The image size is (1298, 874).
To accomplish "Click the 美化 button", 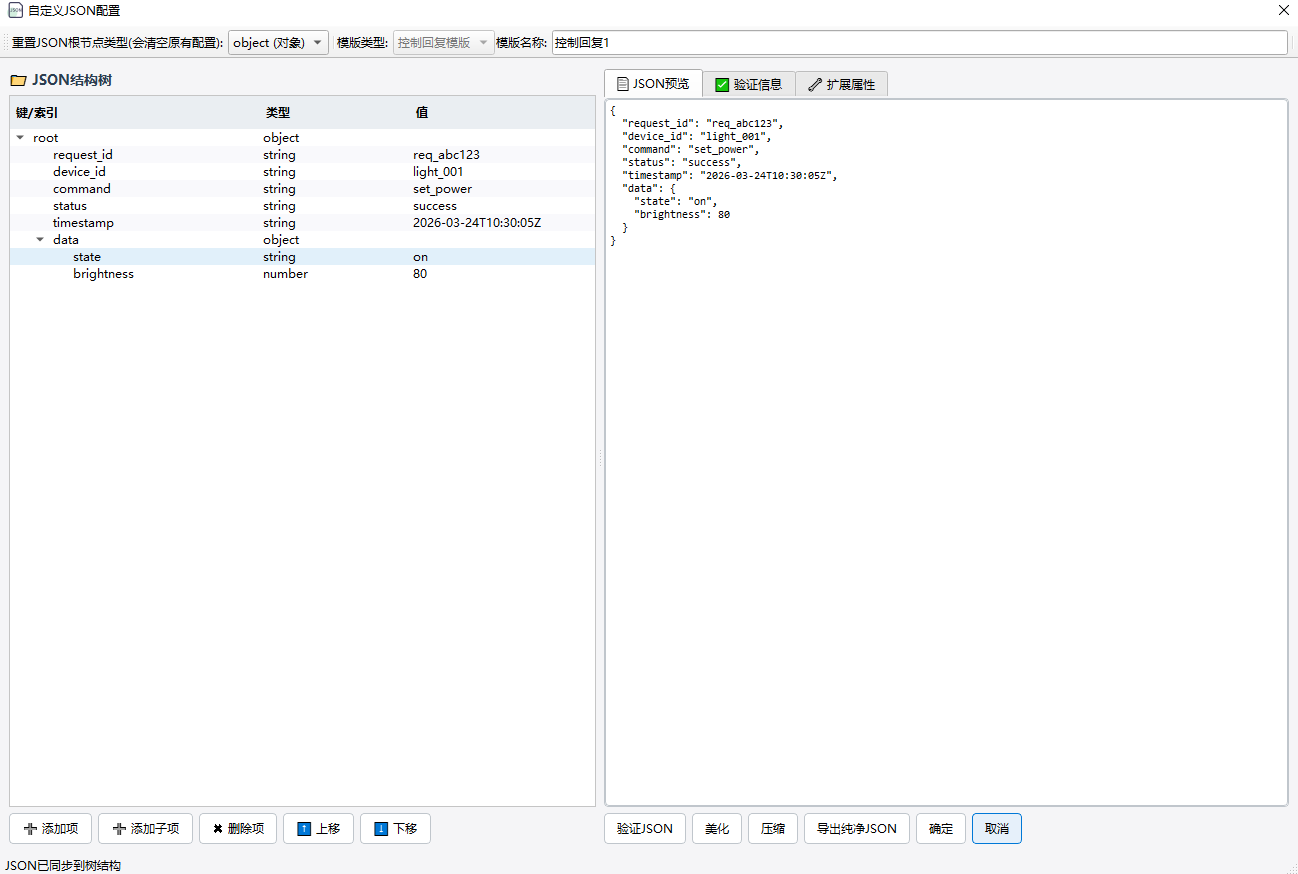I will tap(716, 829).
